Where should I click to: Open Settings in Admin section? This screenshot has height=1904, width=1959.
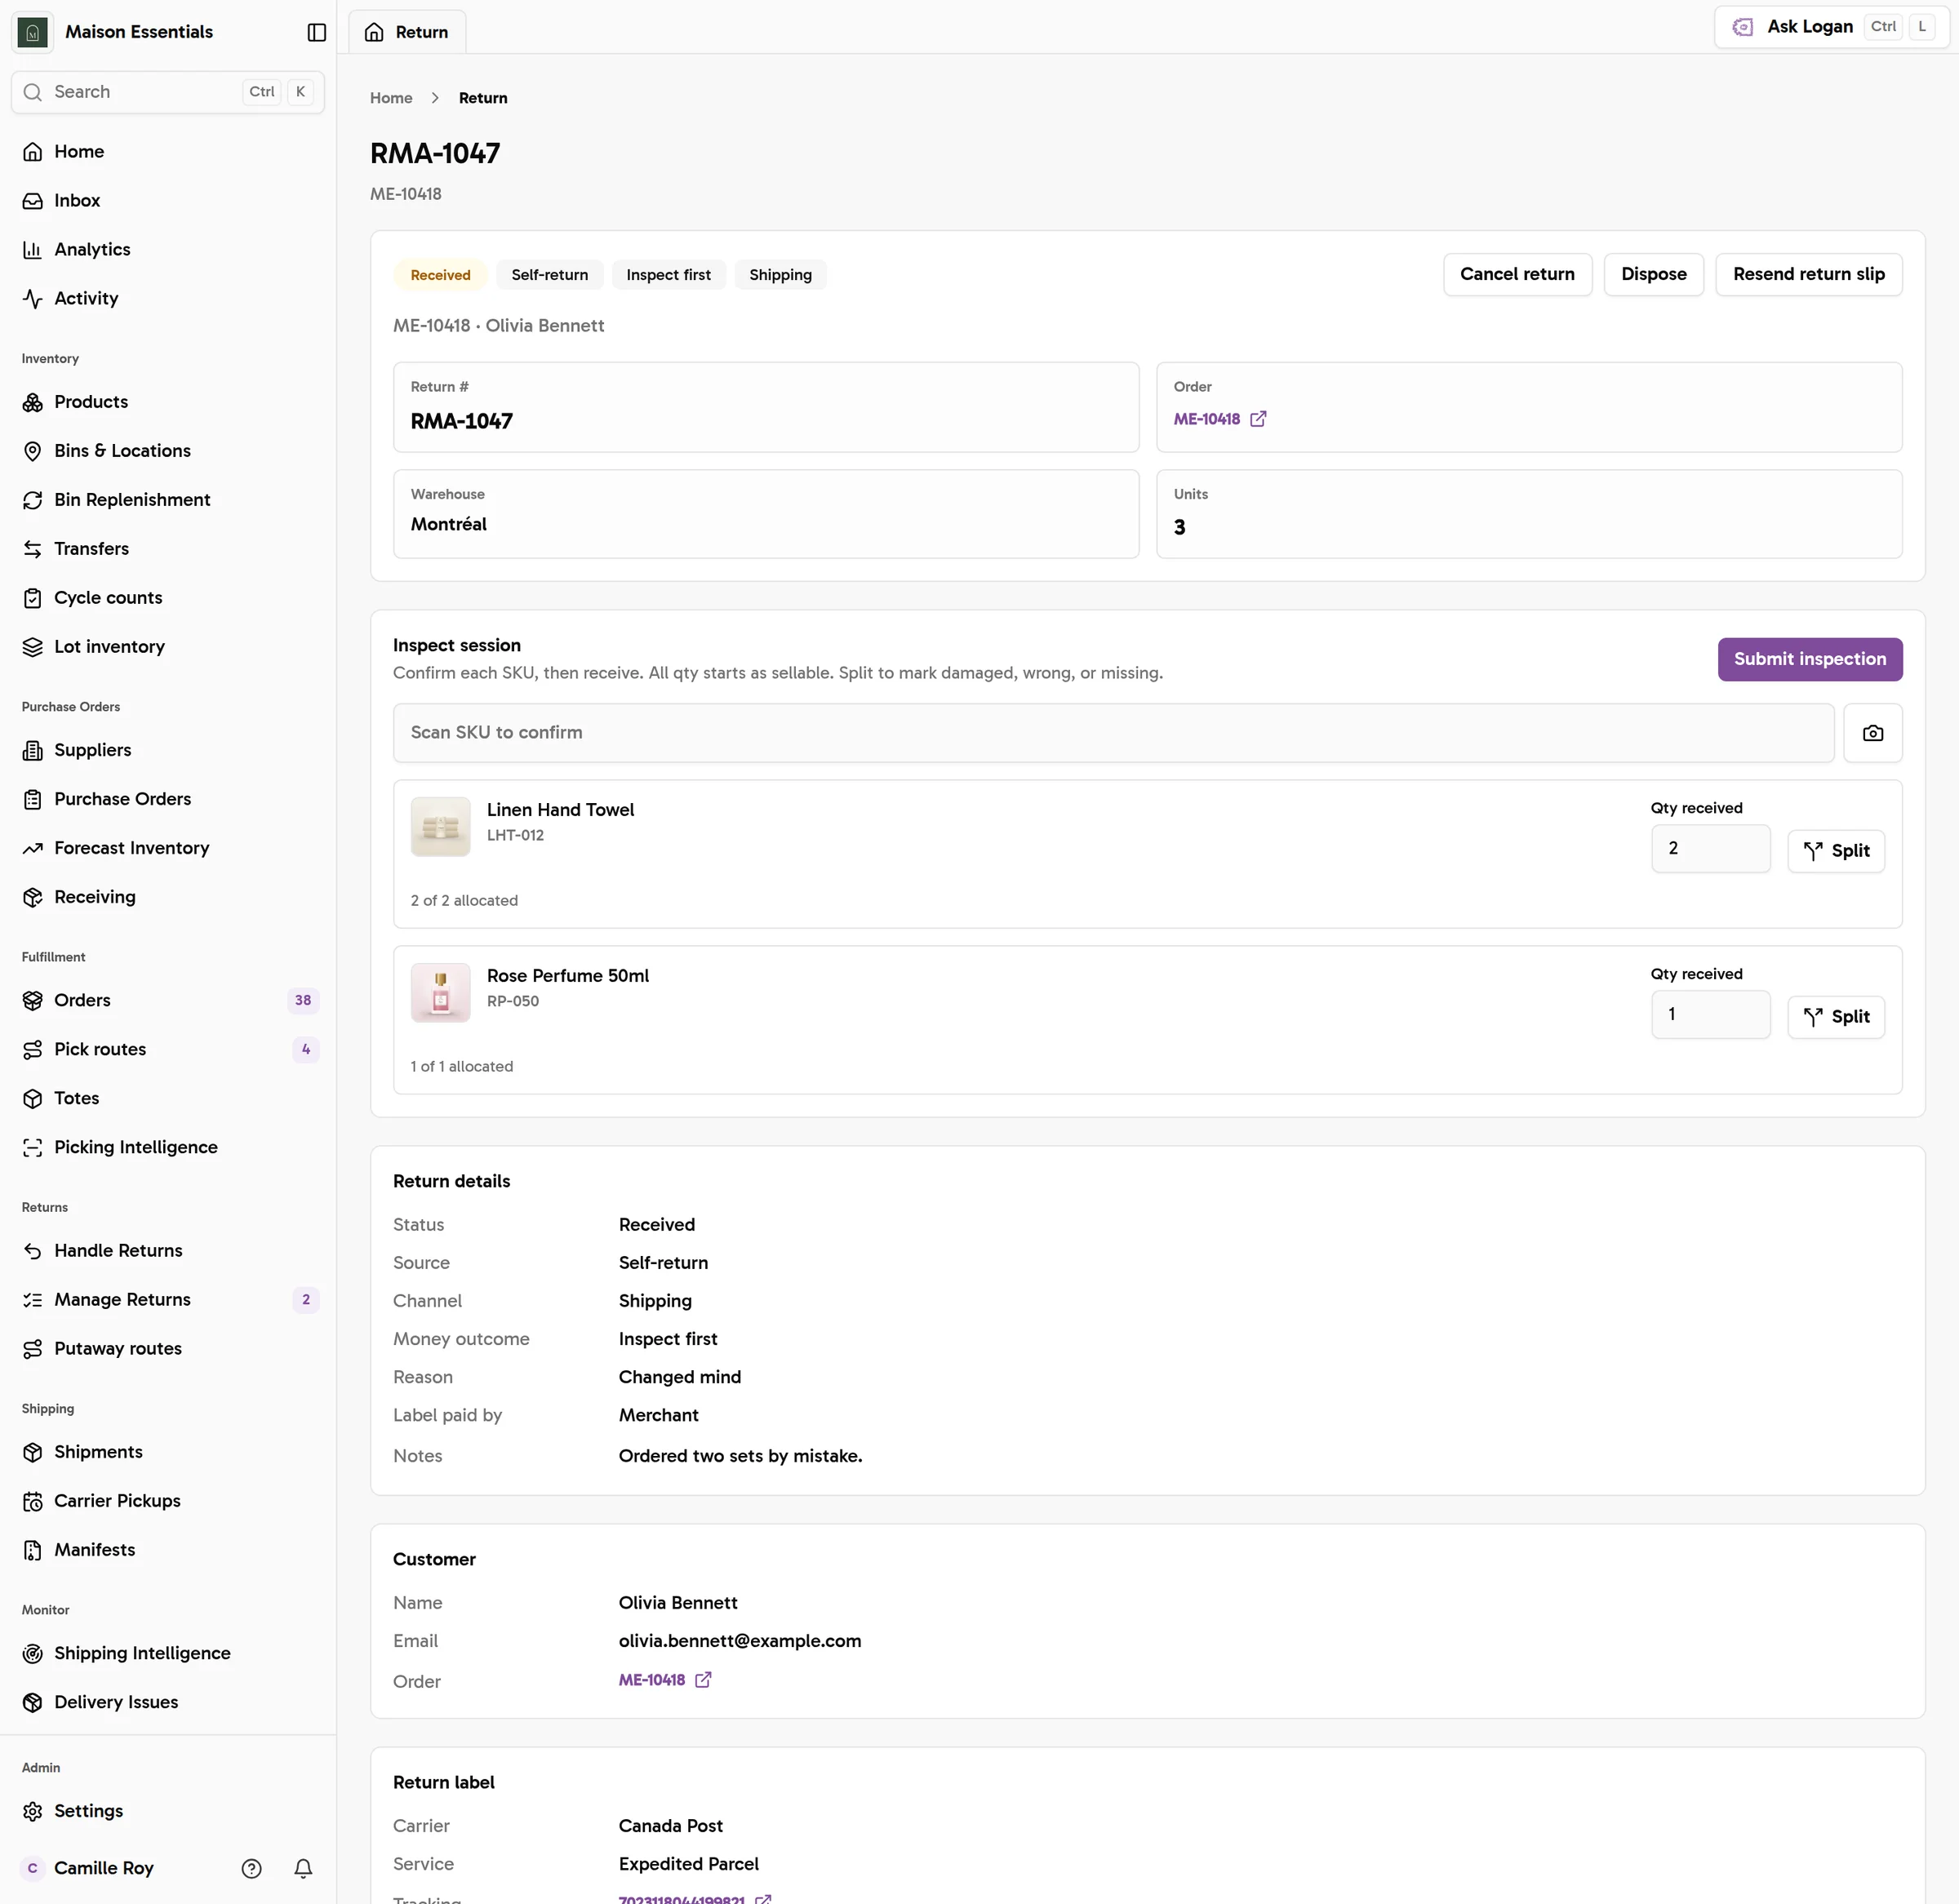[168, 1811]
